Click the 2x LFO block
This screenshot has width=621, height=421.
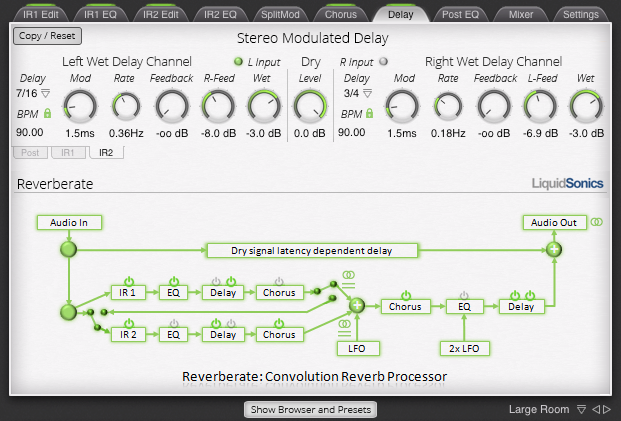click(465, 349)
